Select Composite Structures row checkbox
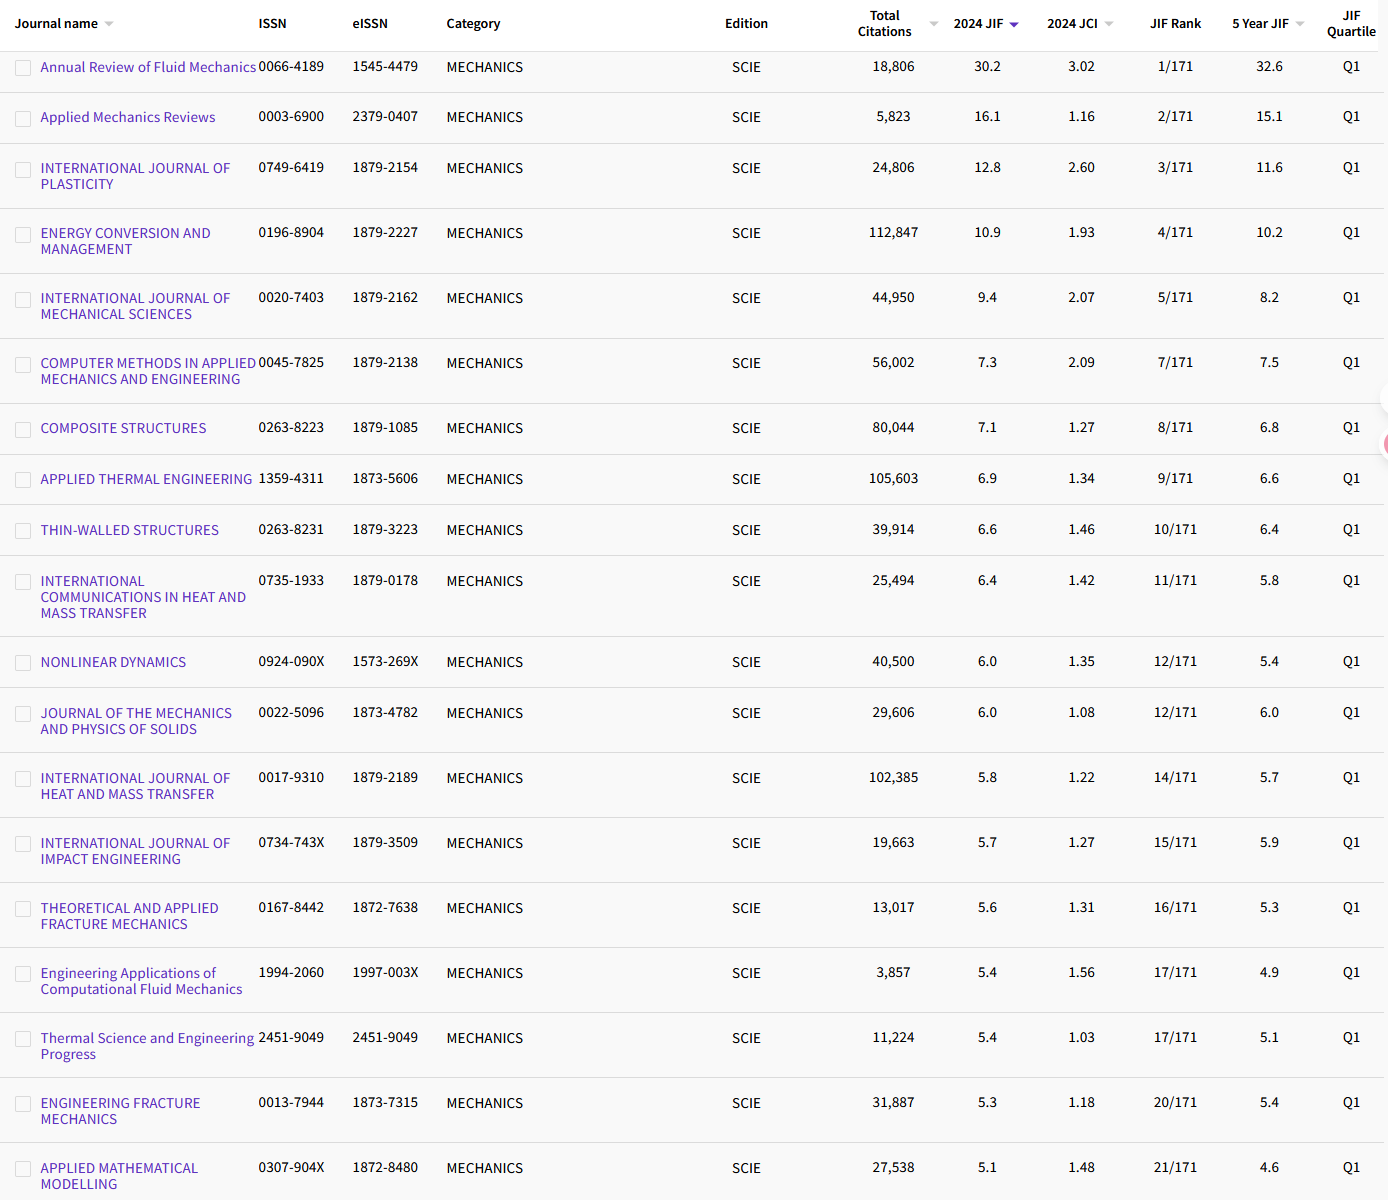1388x1200 pixels. pos(23,430)
